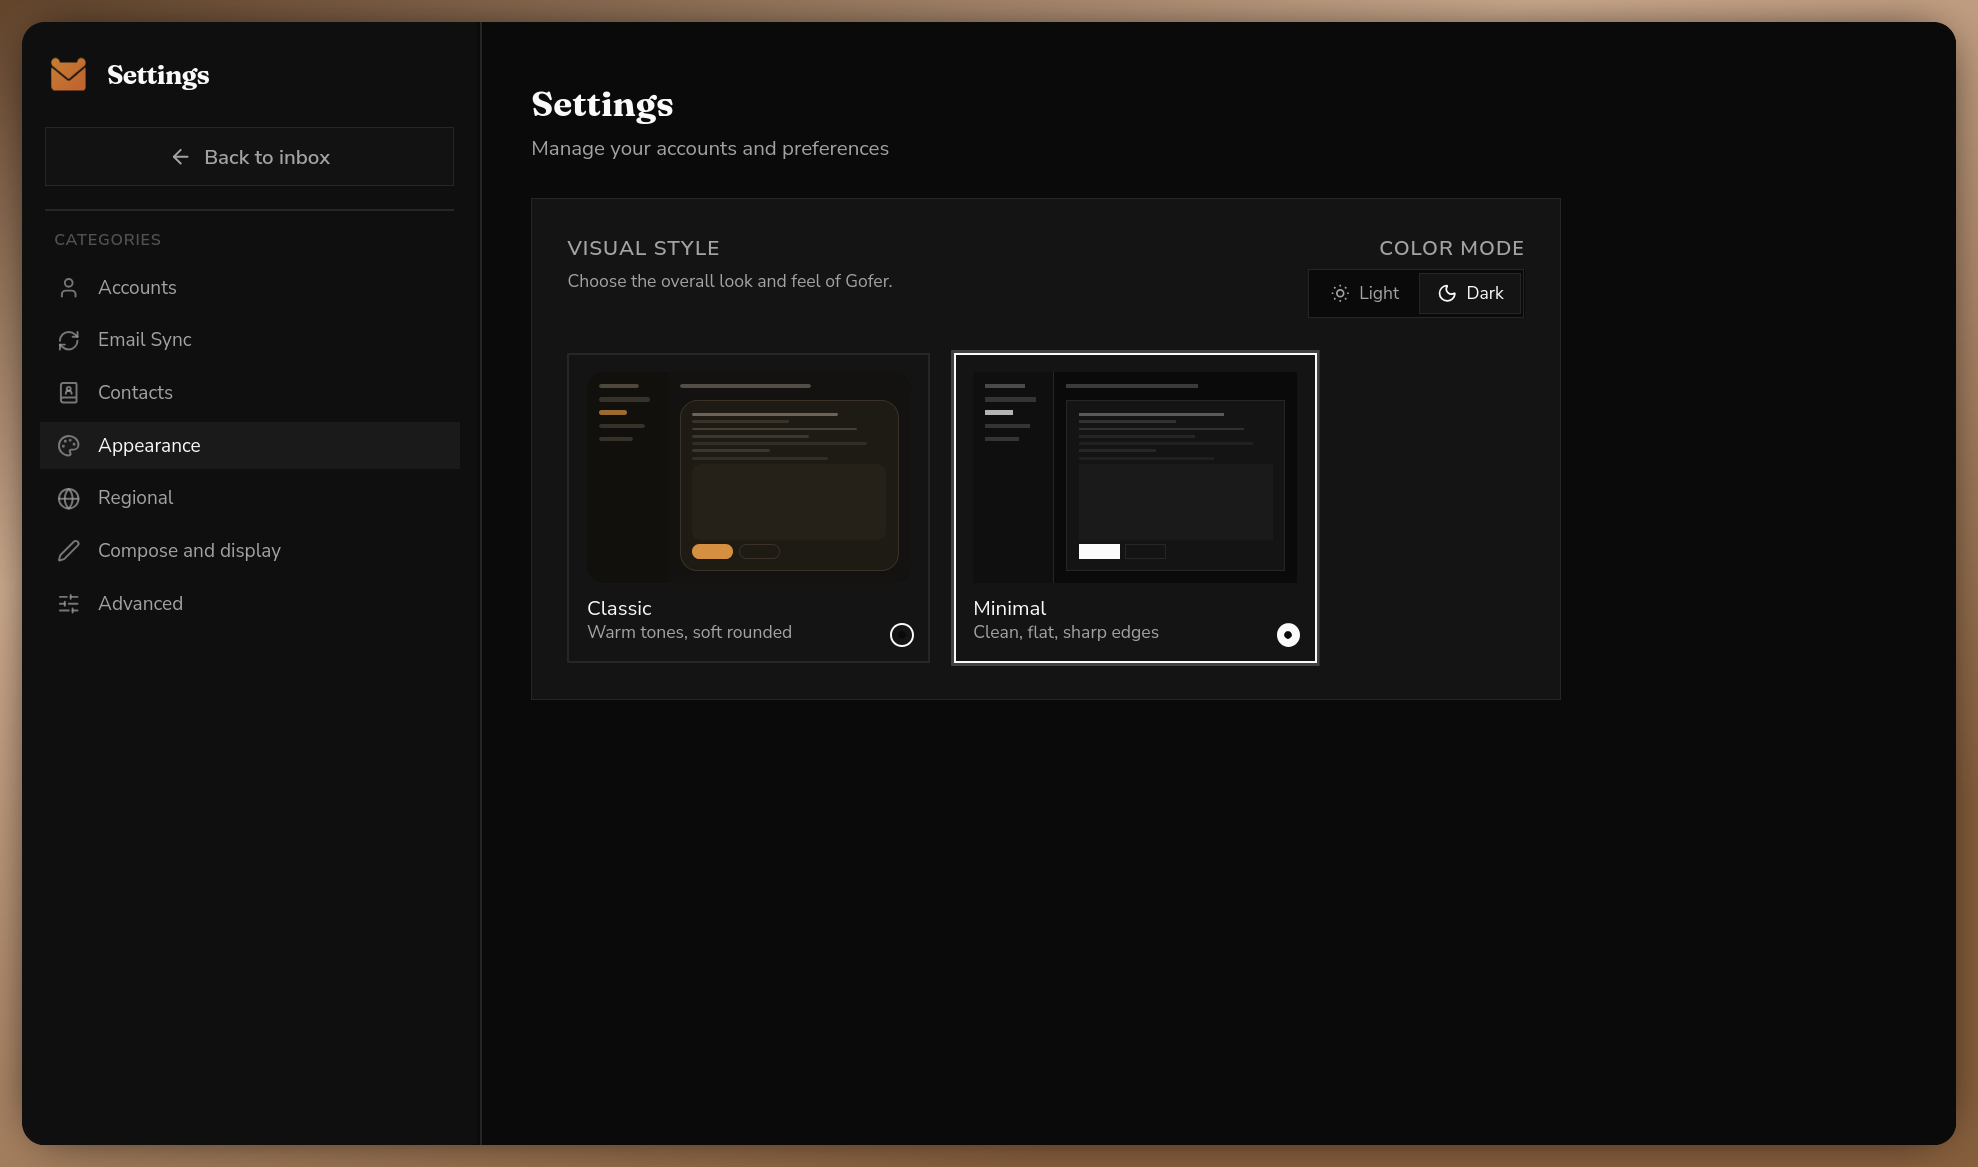Click 'Choose the overall look and feel' text
1978x1167 pixels.
coord(729,281)
